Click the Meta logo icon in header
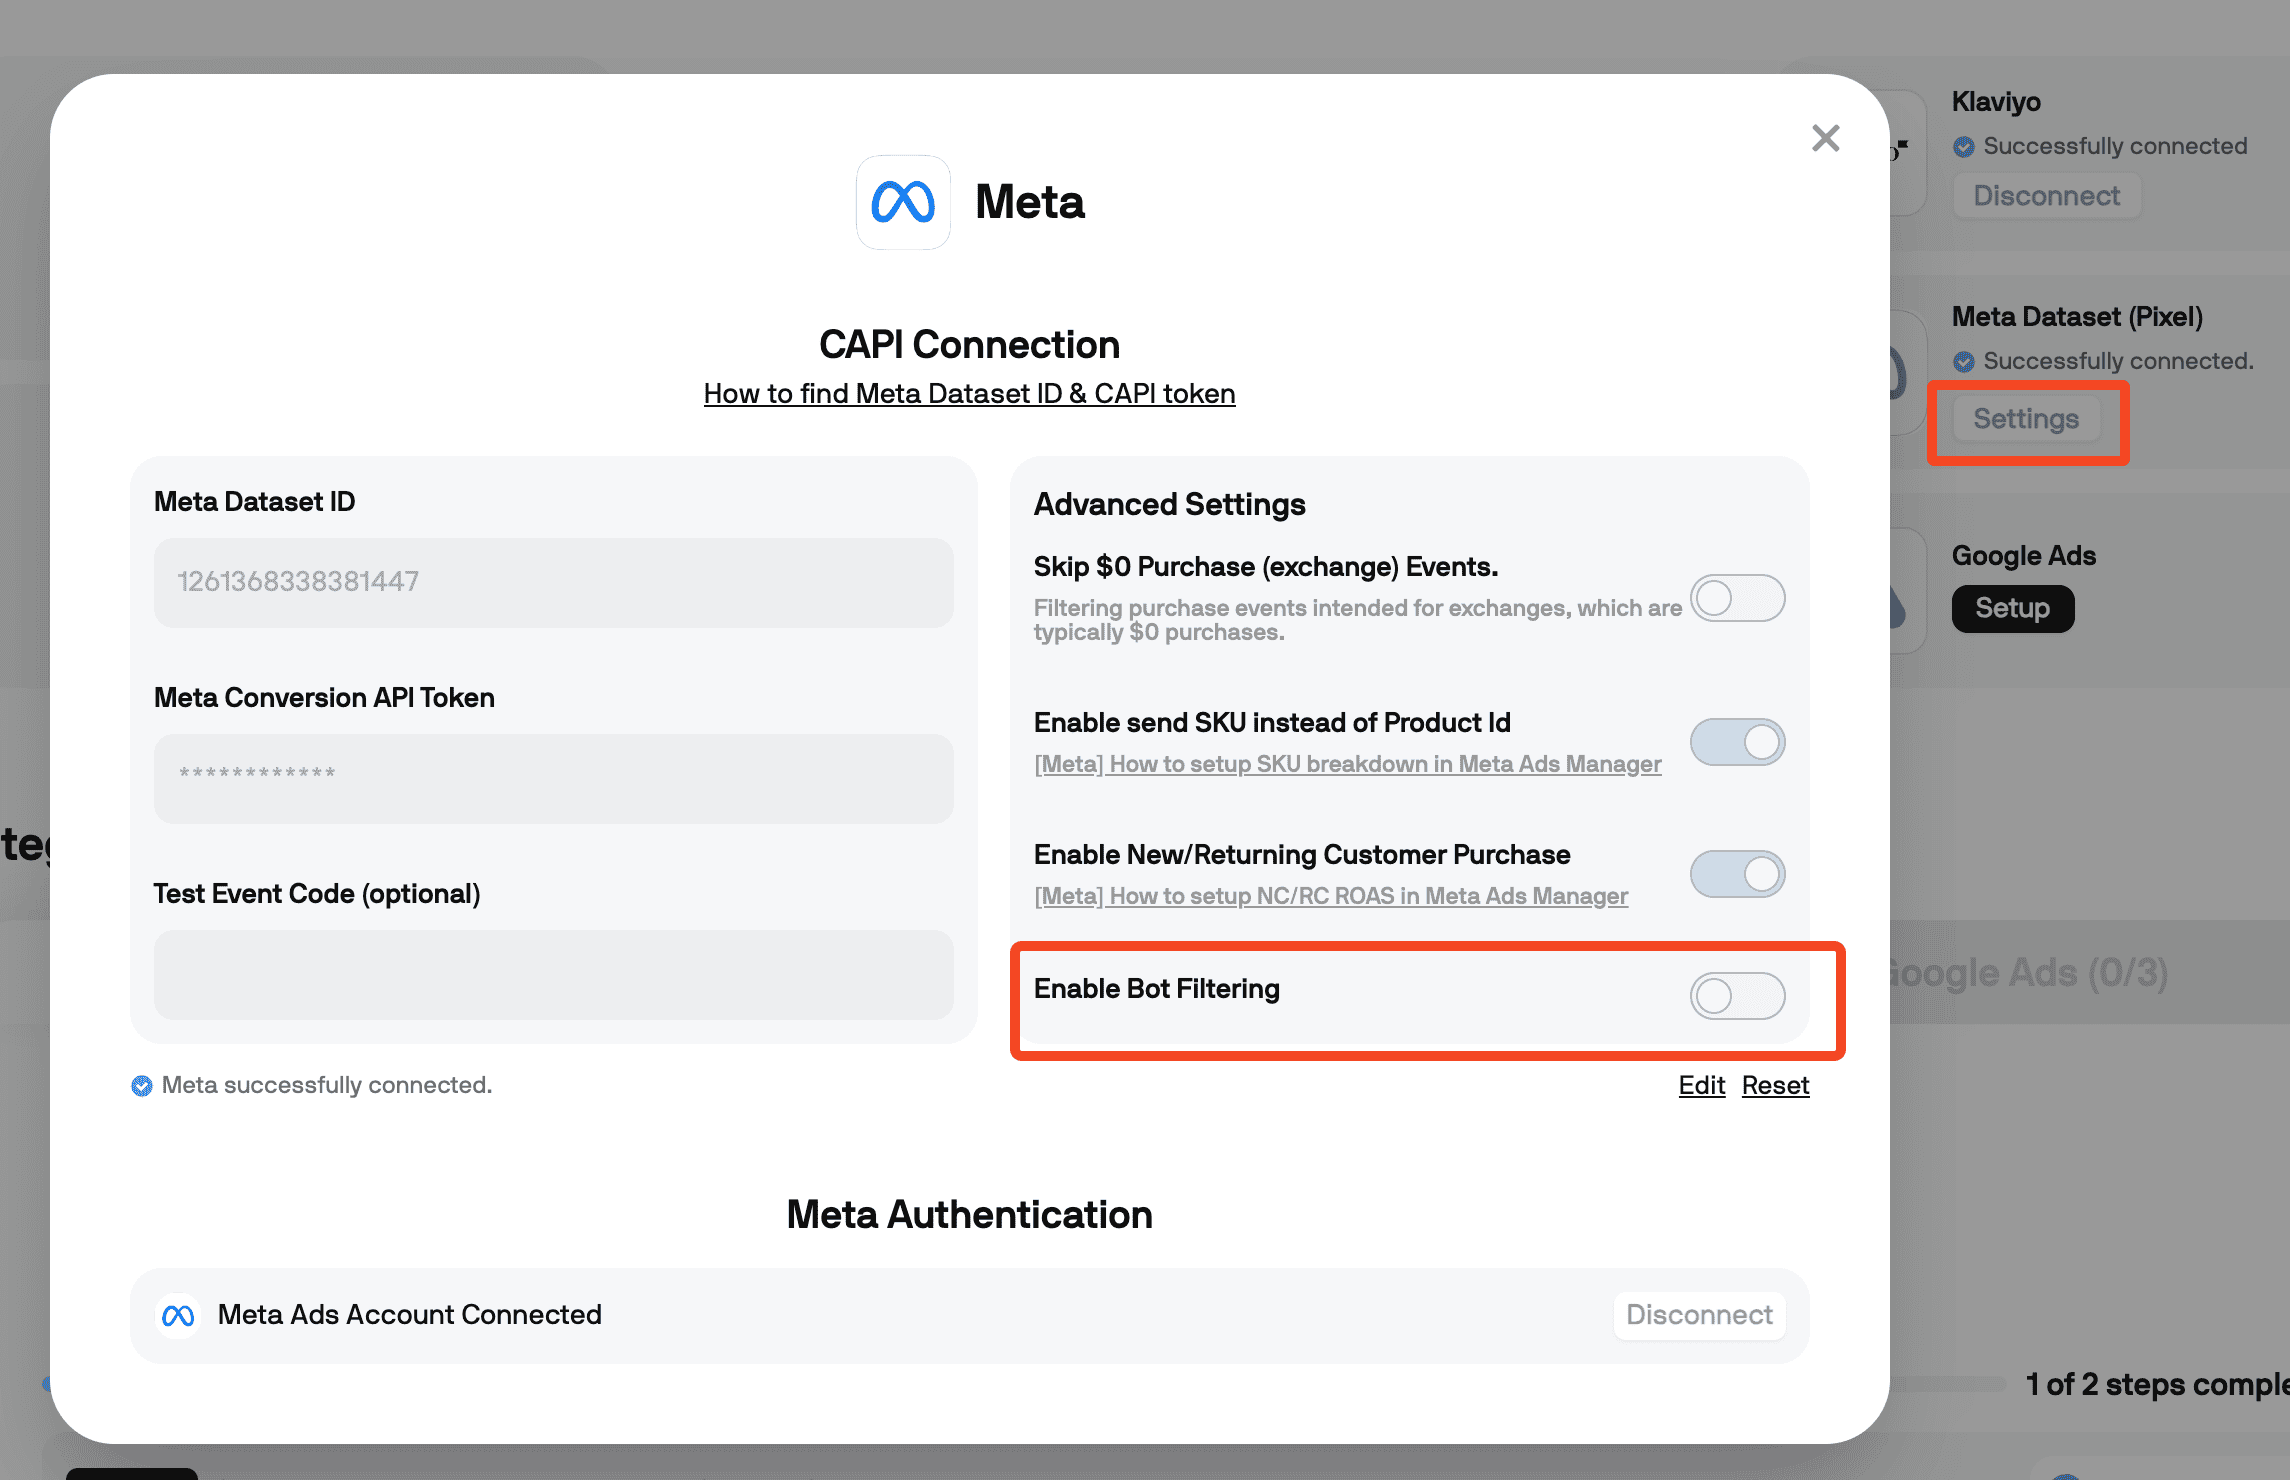This screenshot has width=2290, height=1480. [x=903, y=202]
